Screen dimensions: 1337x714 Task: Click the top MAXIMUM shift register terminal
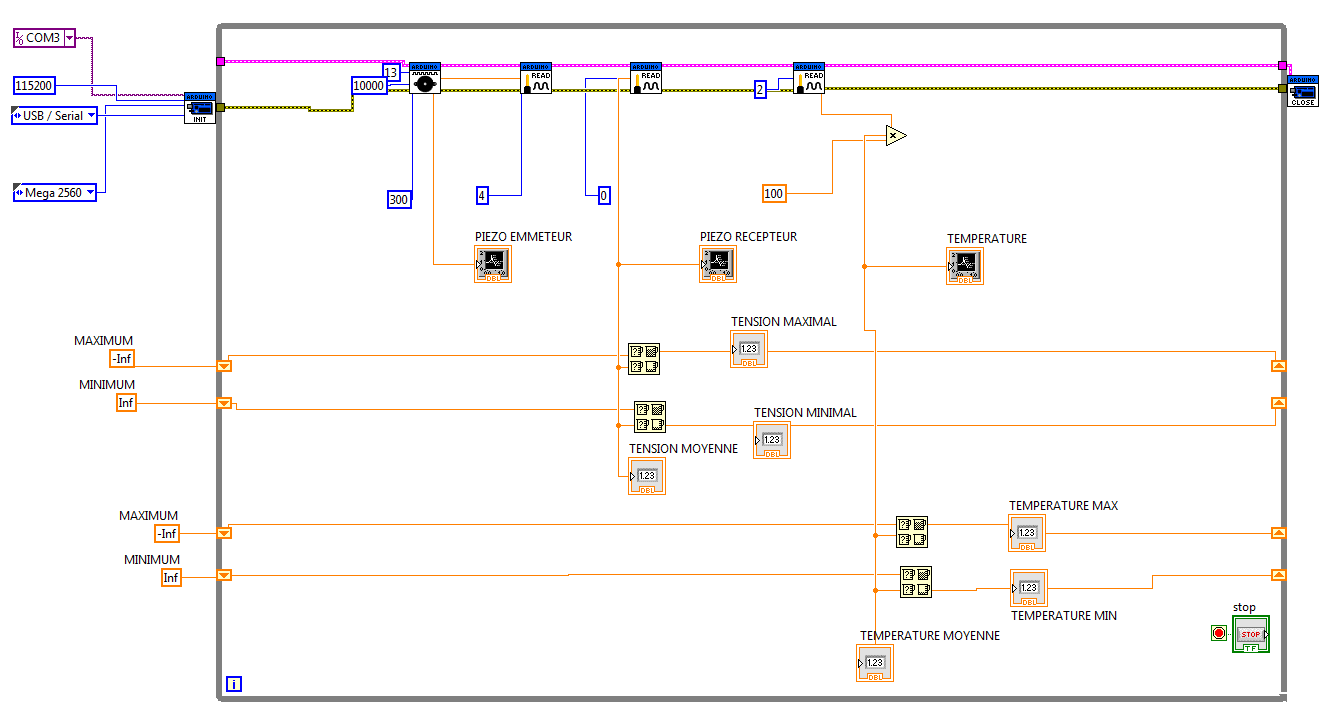[224, 366]
